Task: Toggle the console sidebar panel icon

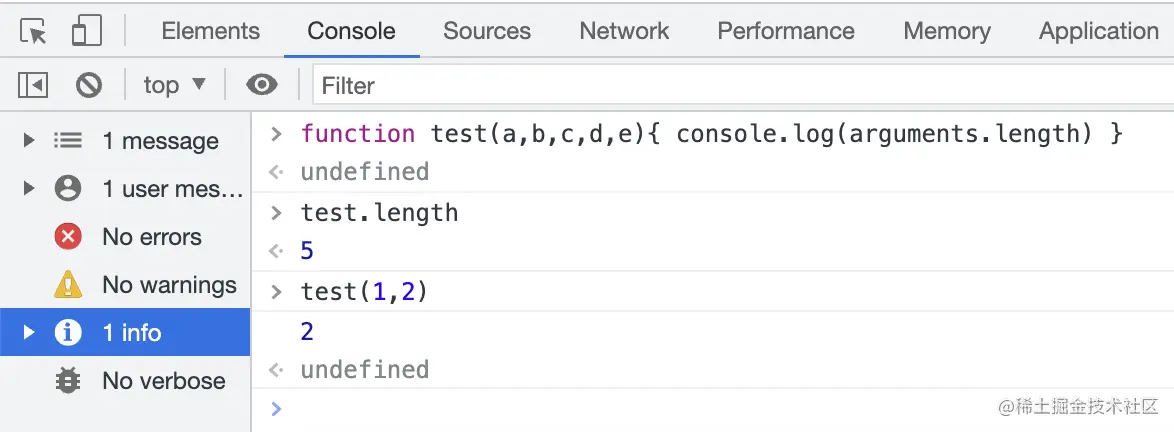Action: coord(33,86)
